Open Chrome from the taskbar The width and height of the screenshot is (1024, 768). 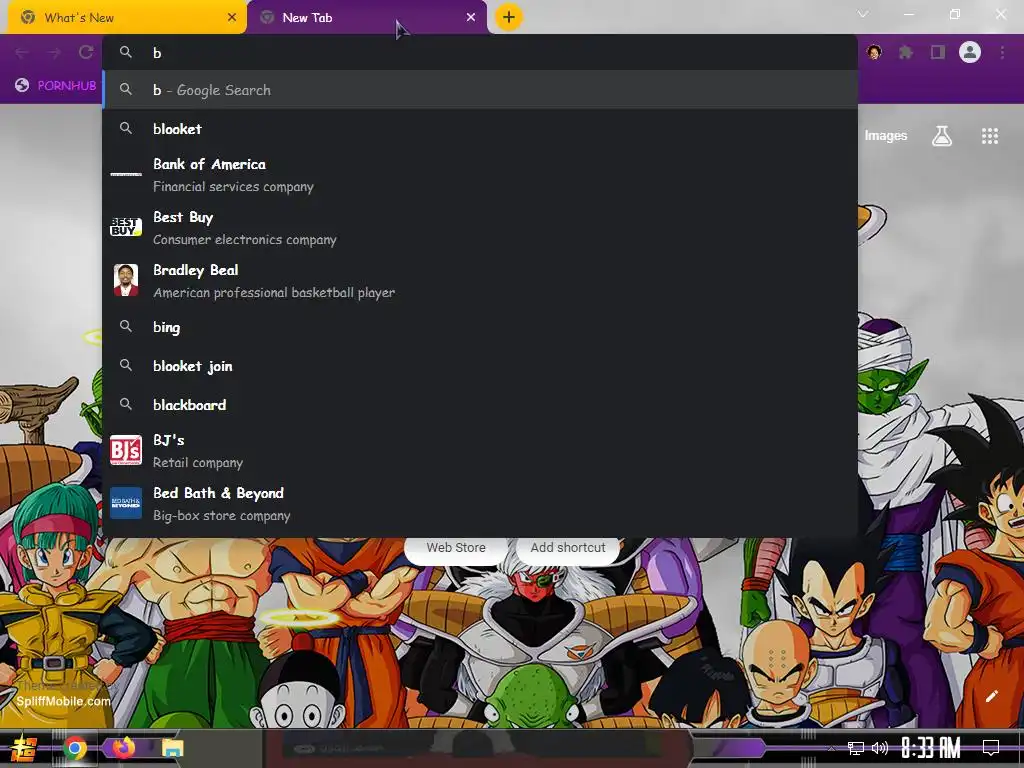pos(74,748)
